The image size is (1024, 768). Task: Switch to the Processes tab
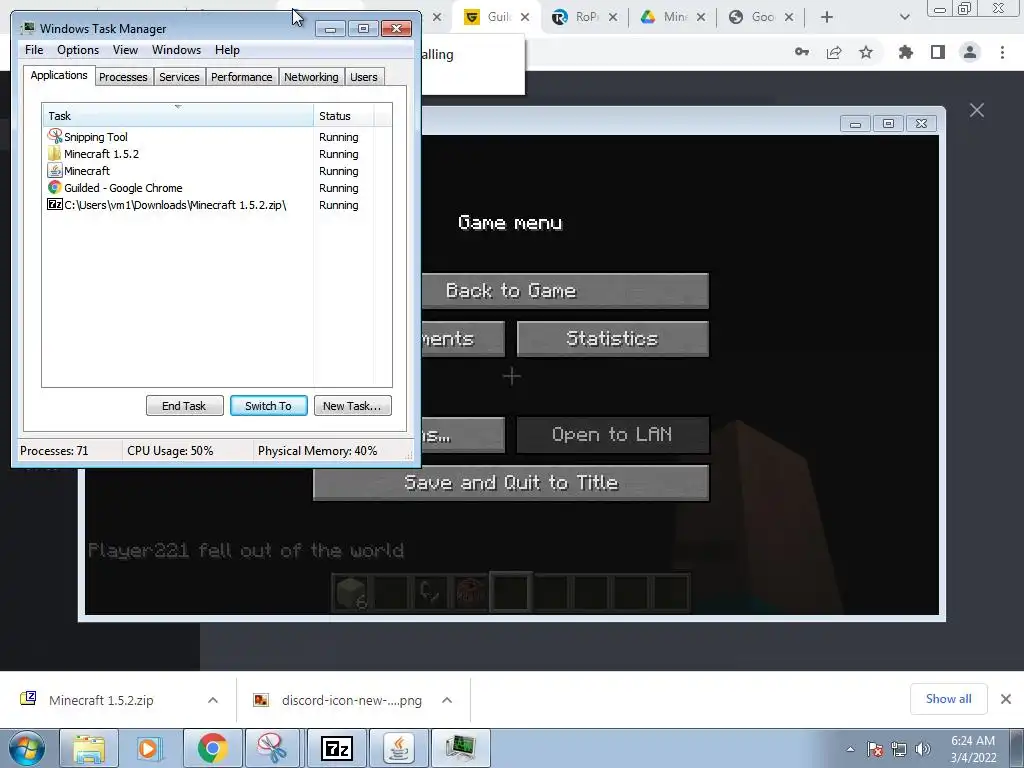click(x=123, y=77)
